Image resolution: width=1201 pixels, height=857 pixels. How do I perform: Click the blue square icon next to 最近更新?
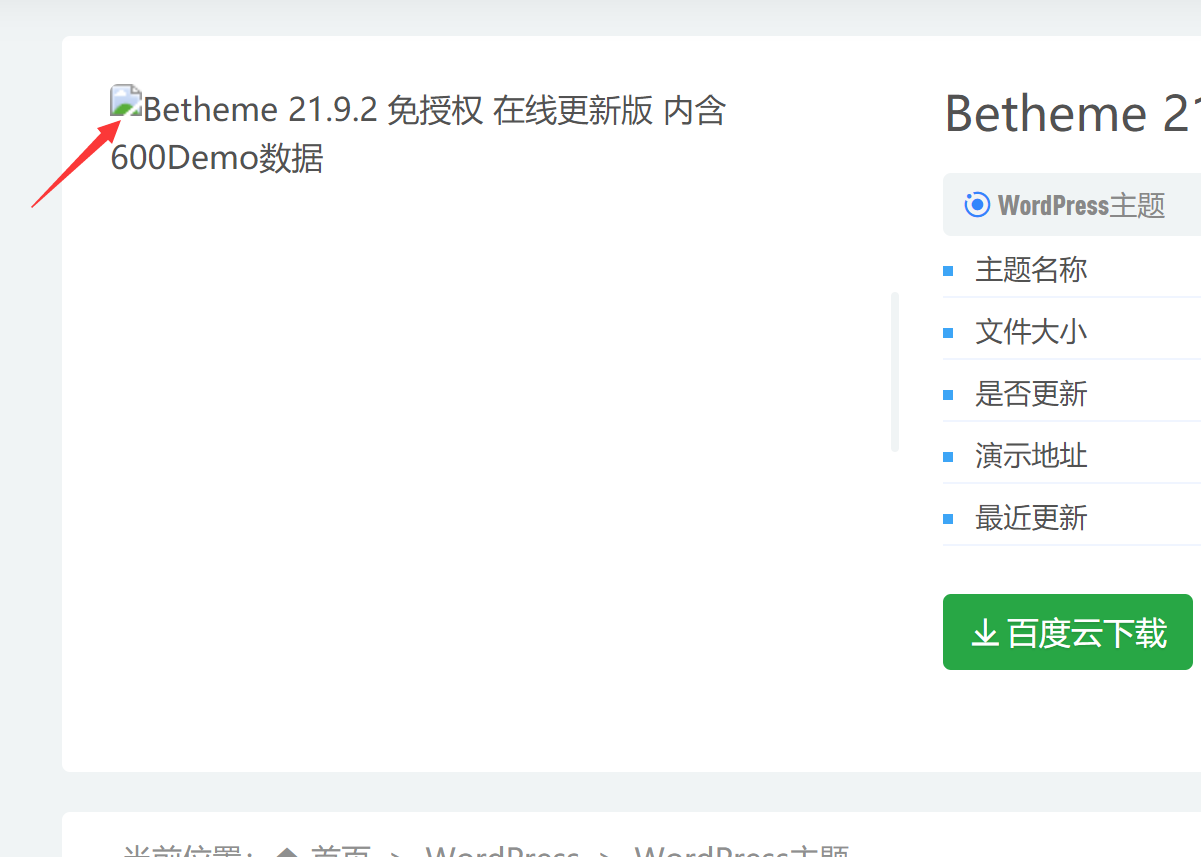(948, 518)
